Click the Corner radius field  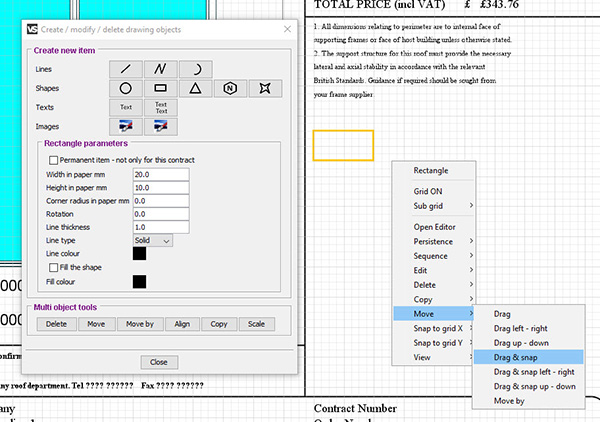point(161,201)
